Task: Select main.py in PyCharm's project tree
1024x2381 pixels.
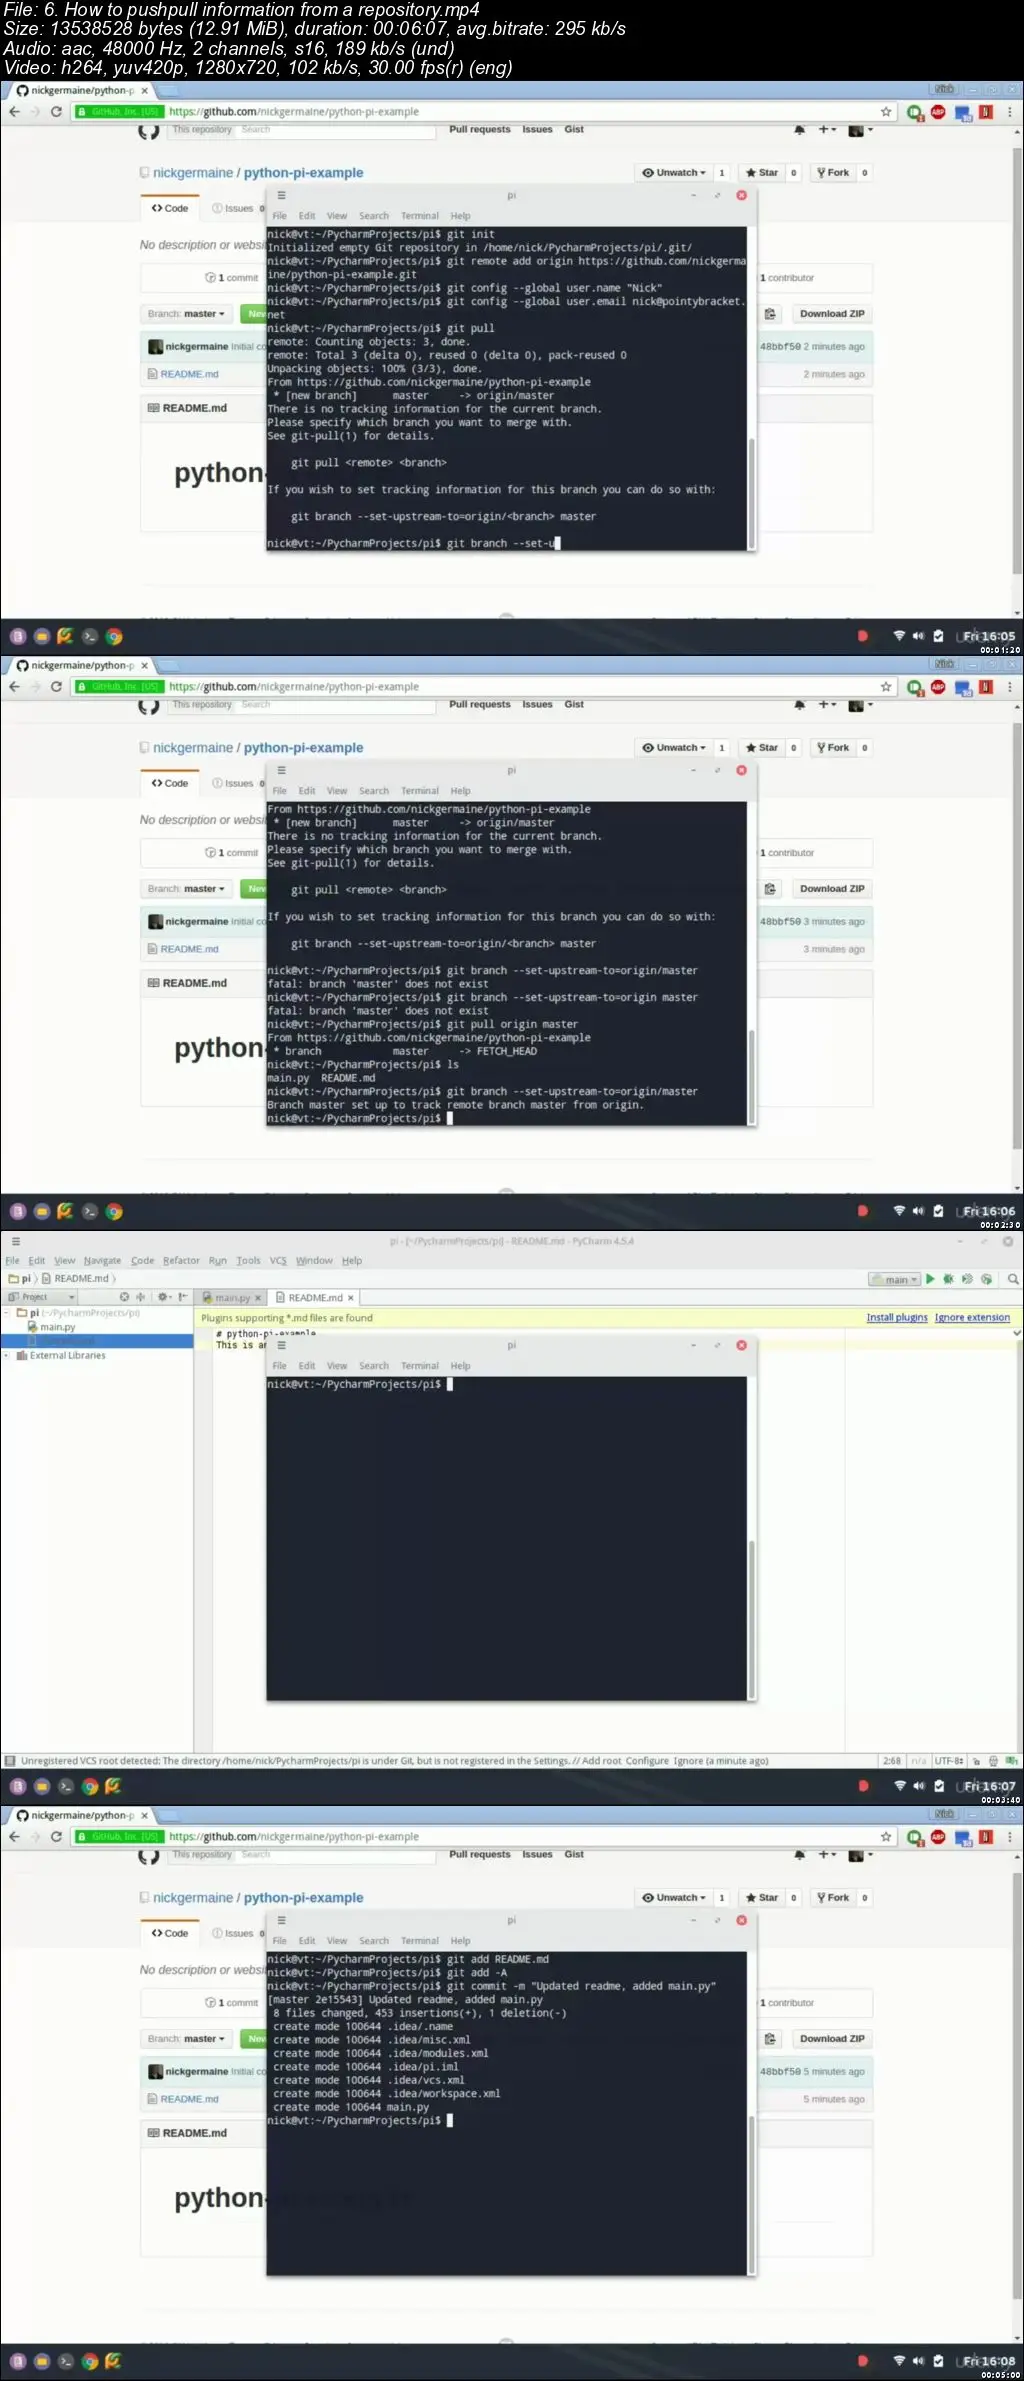Action: (x=57, y=1327)
